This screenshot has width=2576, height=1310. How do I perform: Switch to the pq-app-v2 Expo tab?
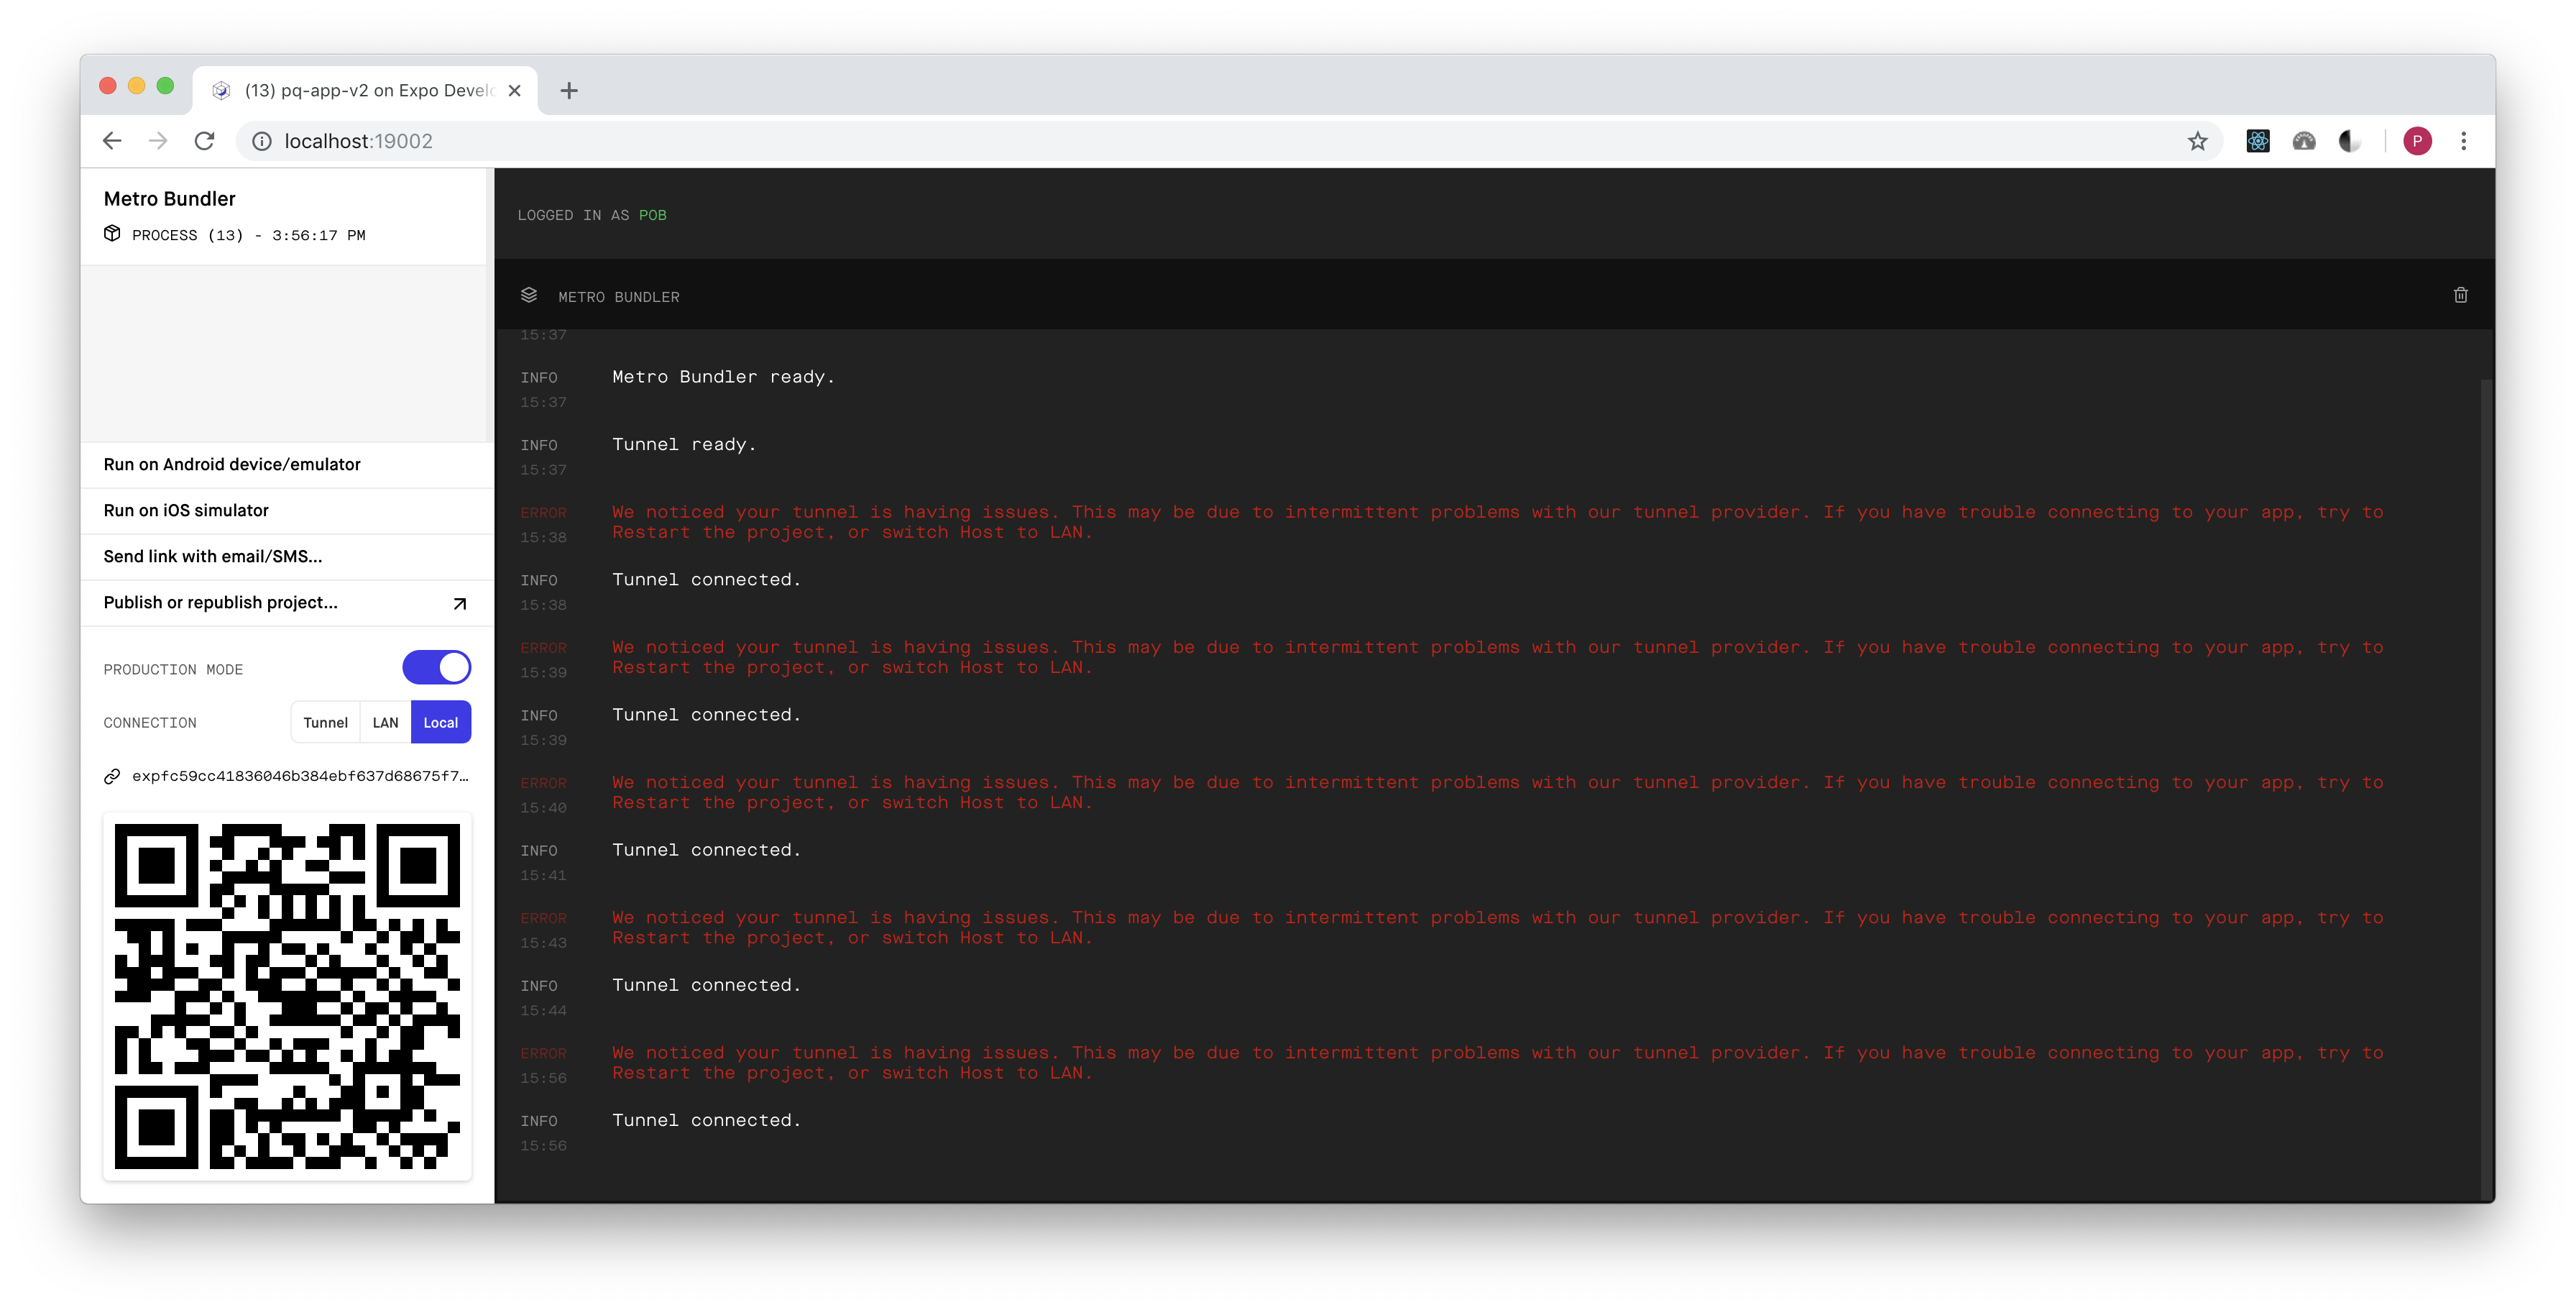pos(365,90)
